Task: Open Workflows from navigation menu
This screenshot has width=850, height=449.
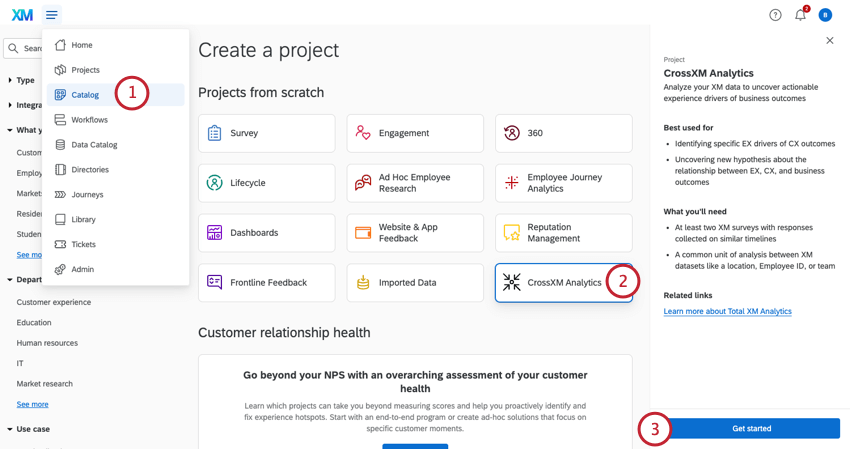Action: coord(89,120)
